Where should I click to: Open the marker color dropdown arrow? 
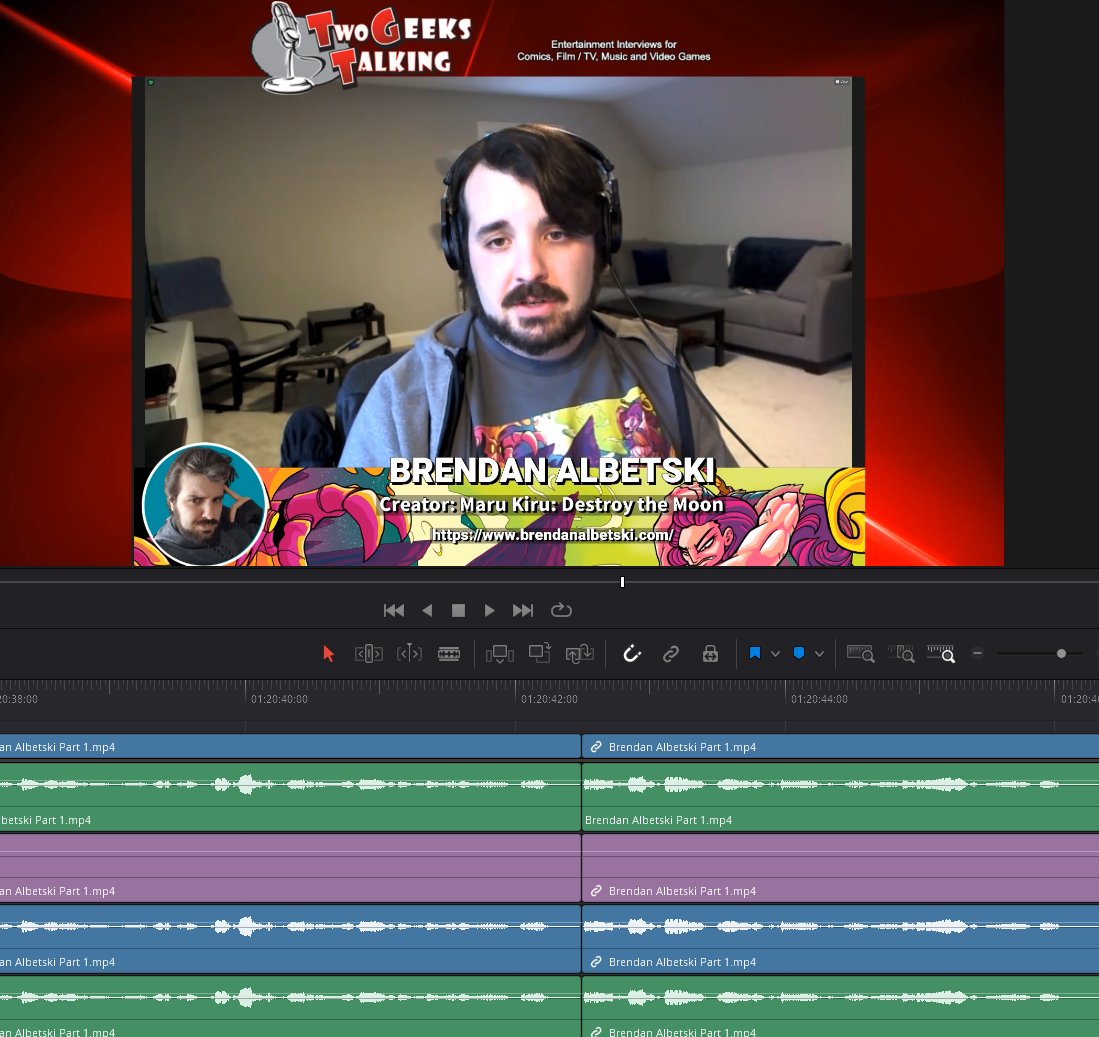[x=819, y=654]
